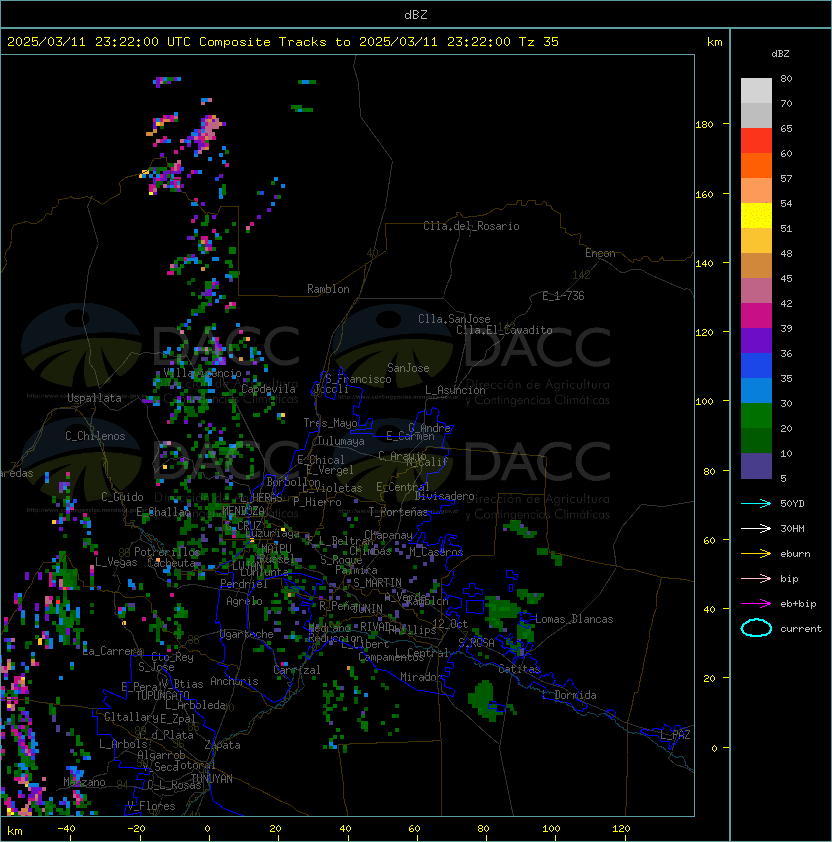Click the Potrerillos label
This screenshot has height=842, width=832.
[x=167, y=552]
